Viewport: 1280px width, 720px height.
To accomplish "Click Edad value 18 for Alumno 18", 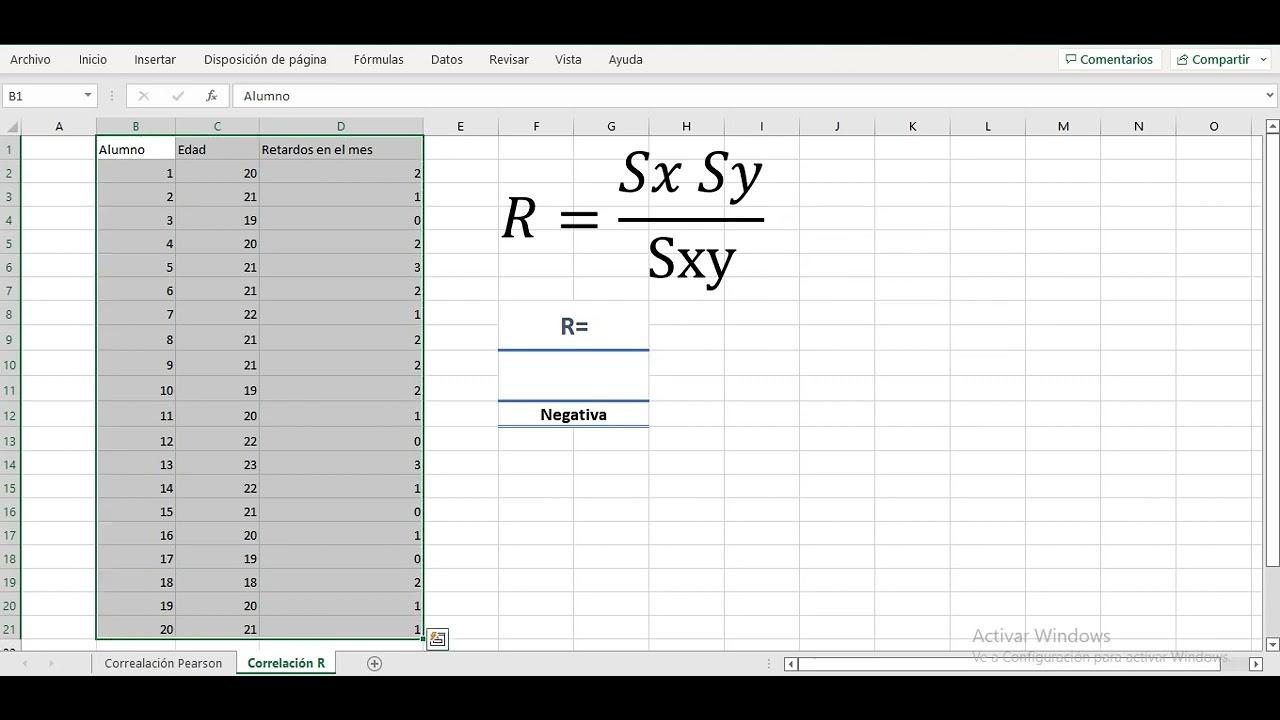I will [217, 582].
